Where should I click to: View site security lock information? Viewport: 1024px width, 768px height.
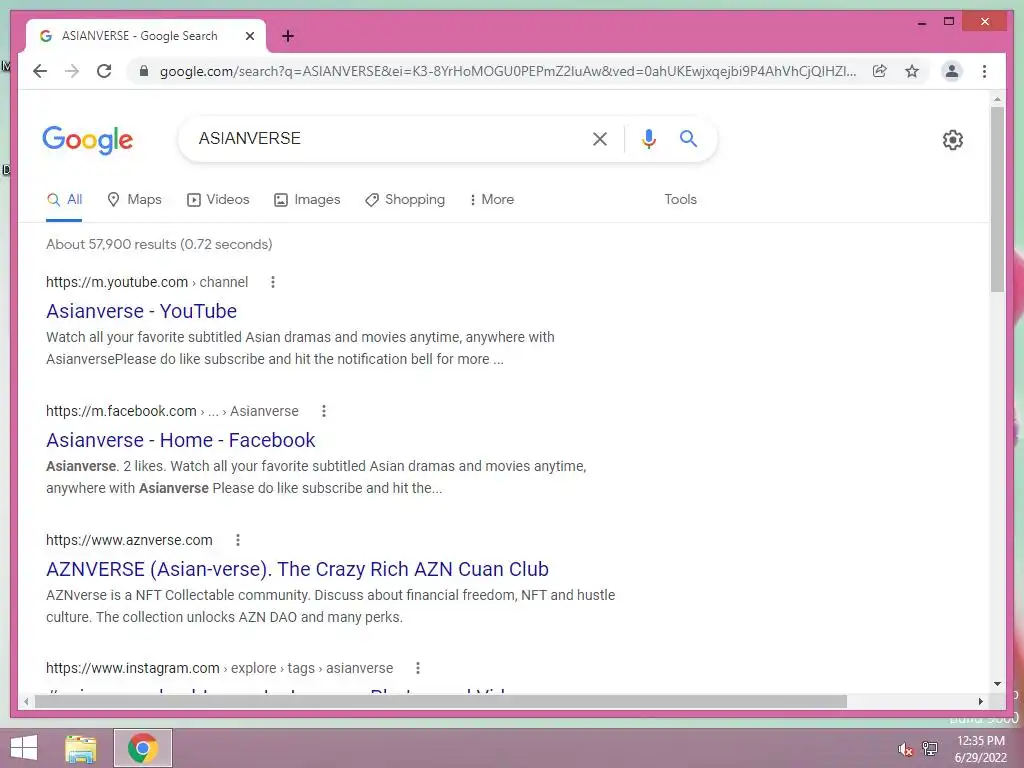pos(144,71)
